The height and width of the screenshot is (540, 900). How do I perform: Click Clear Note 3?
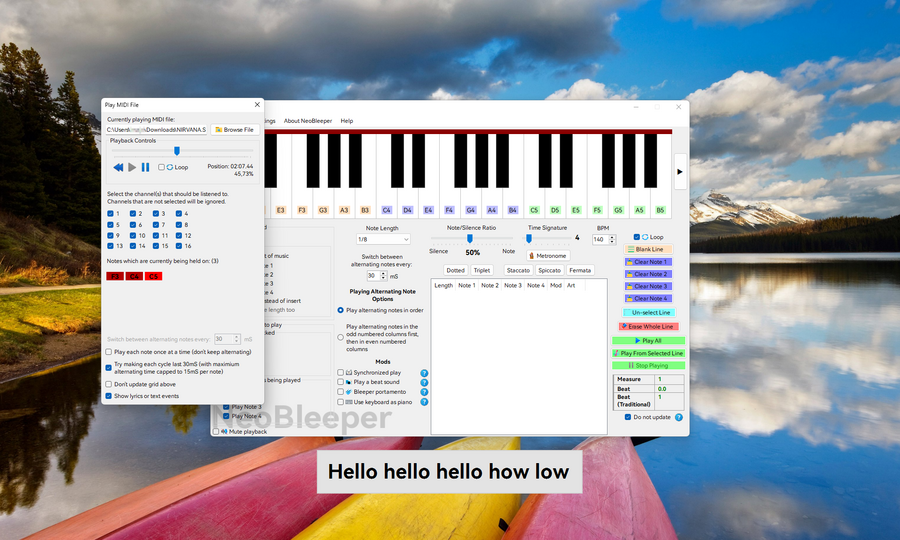coord(648,286)
